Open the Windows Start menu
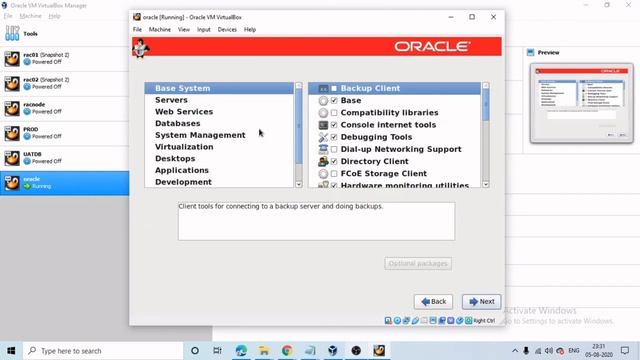This screenshot has height=360, width=640. point(11,351)
